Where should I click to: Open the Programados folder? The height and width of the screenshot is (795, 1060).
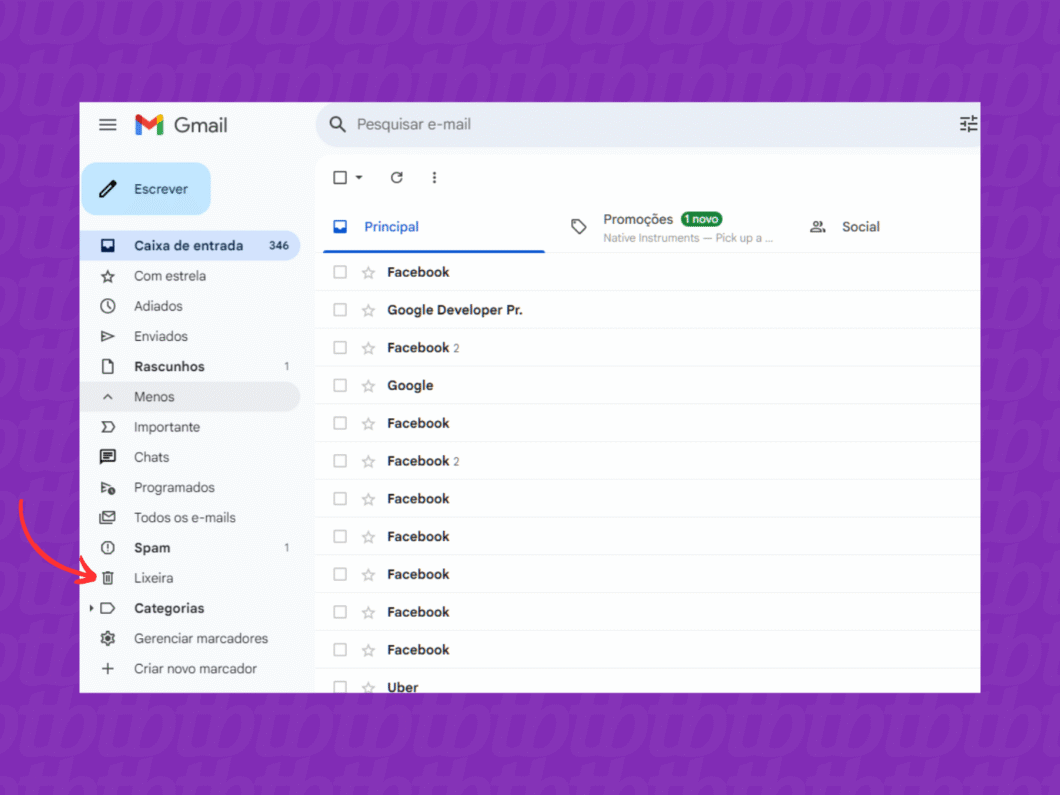pos(191,487)
